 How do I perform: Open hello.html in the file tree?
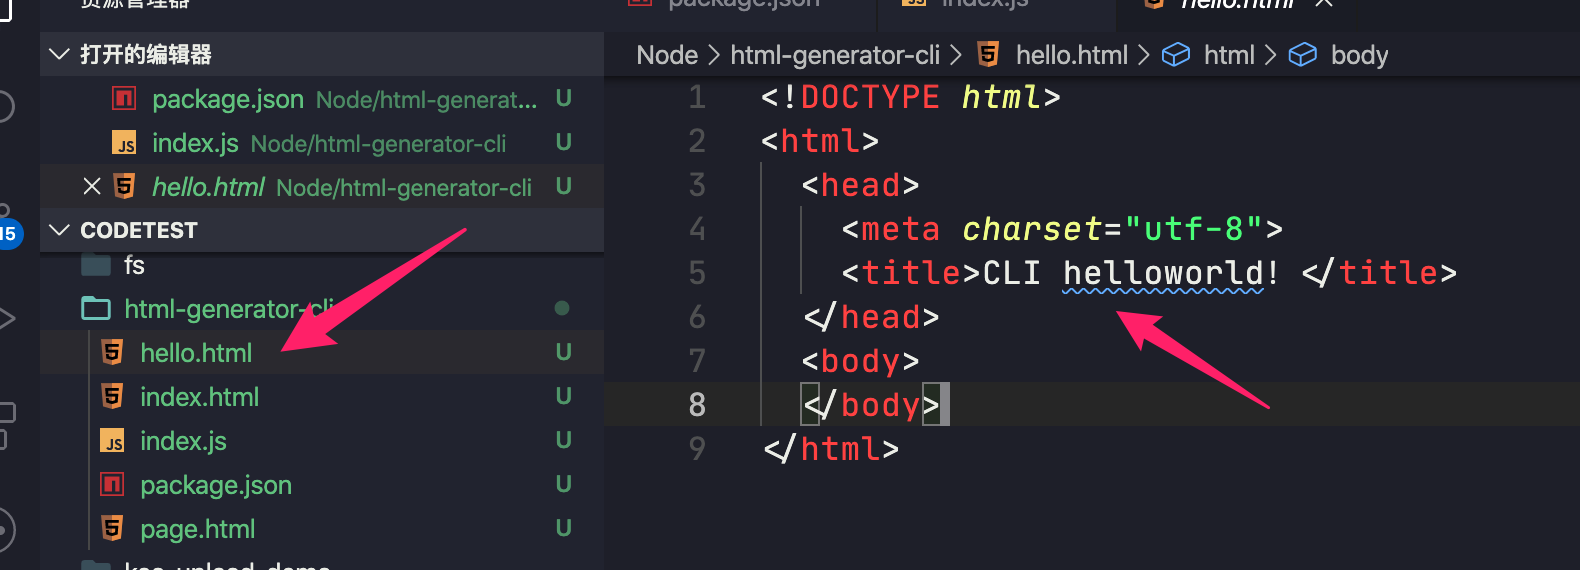(x=322, y=353)
